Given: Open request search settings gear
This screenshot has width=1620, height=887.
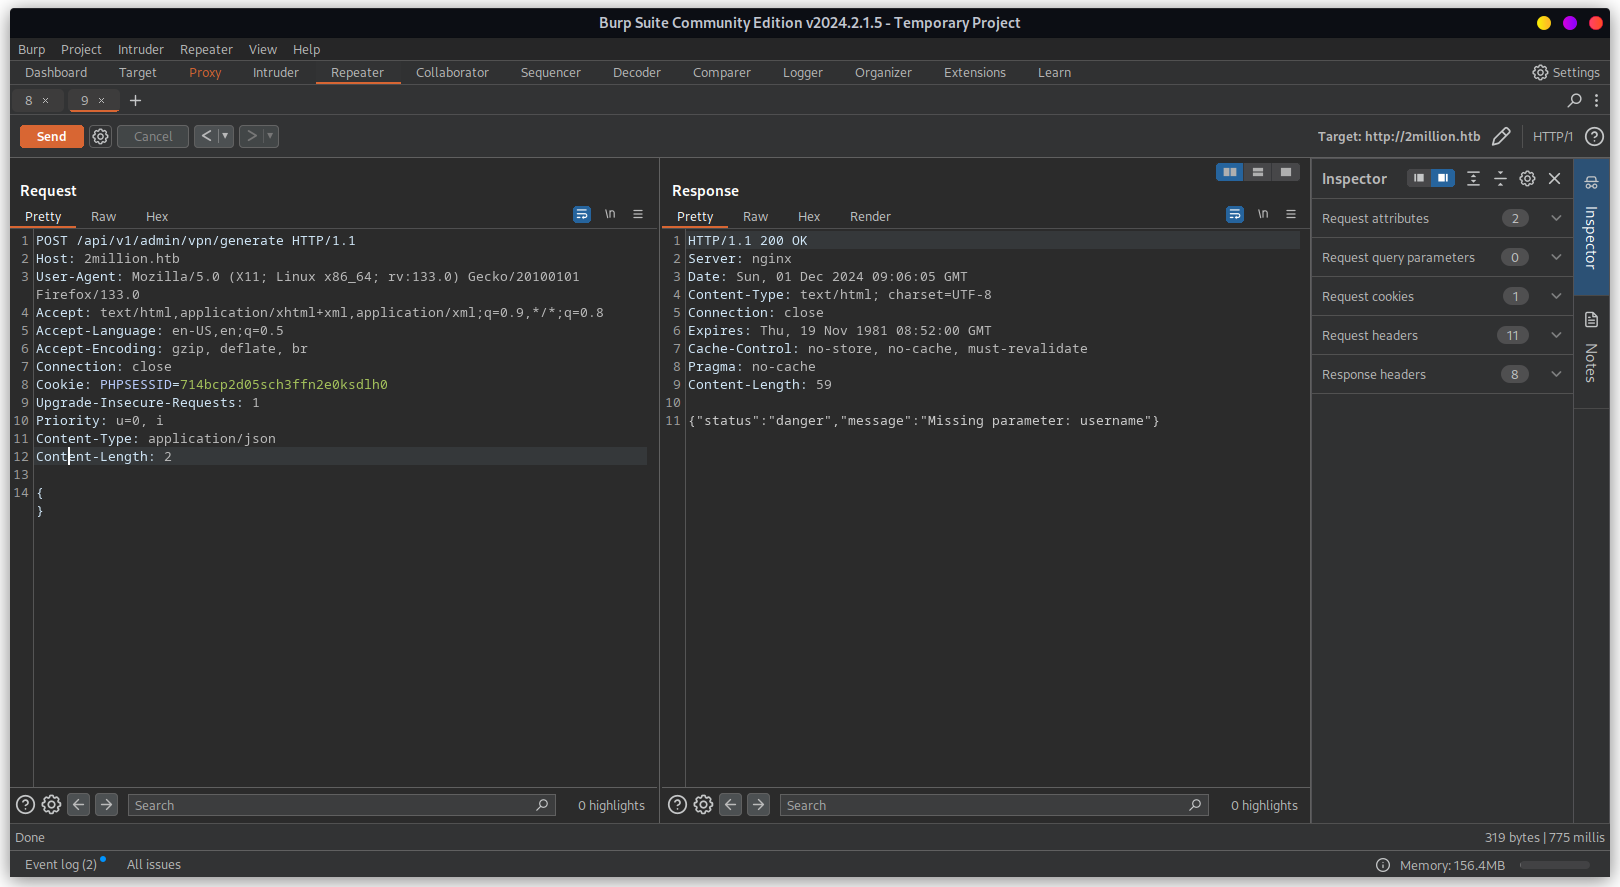Looking at the screenshot, I should tap(52, 804).
